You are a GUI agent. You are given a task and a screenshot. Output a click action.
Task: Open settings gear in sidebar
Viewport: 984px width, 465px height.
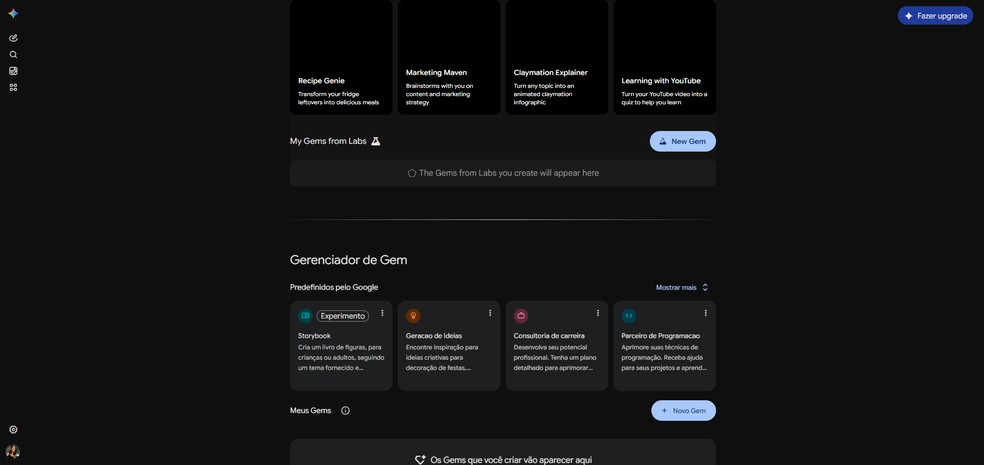[13, 430]
